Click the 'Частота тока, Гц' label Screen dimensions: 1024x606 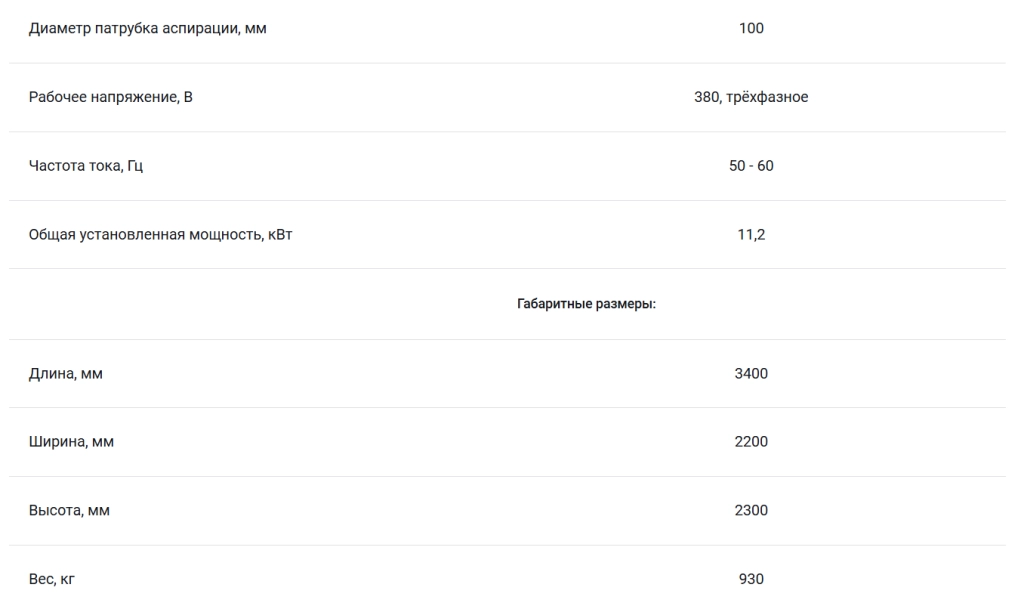[86, 166]
